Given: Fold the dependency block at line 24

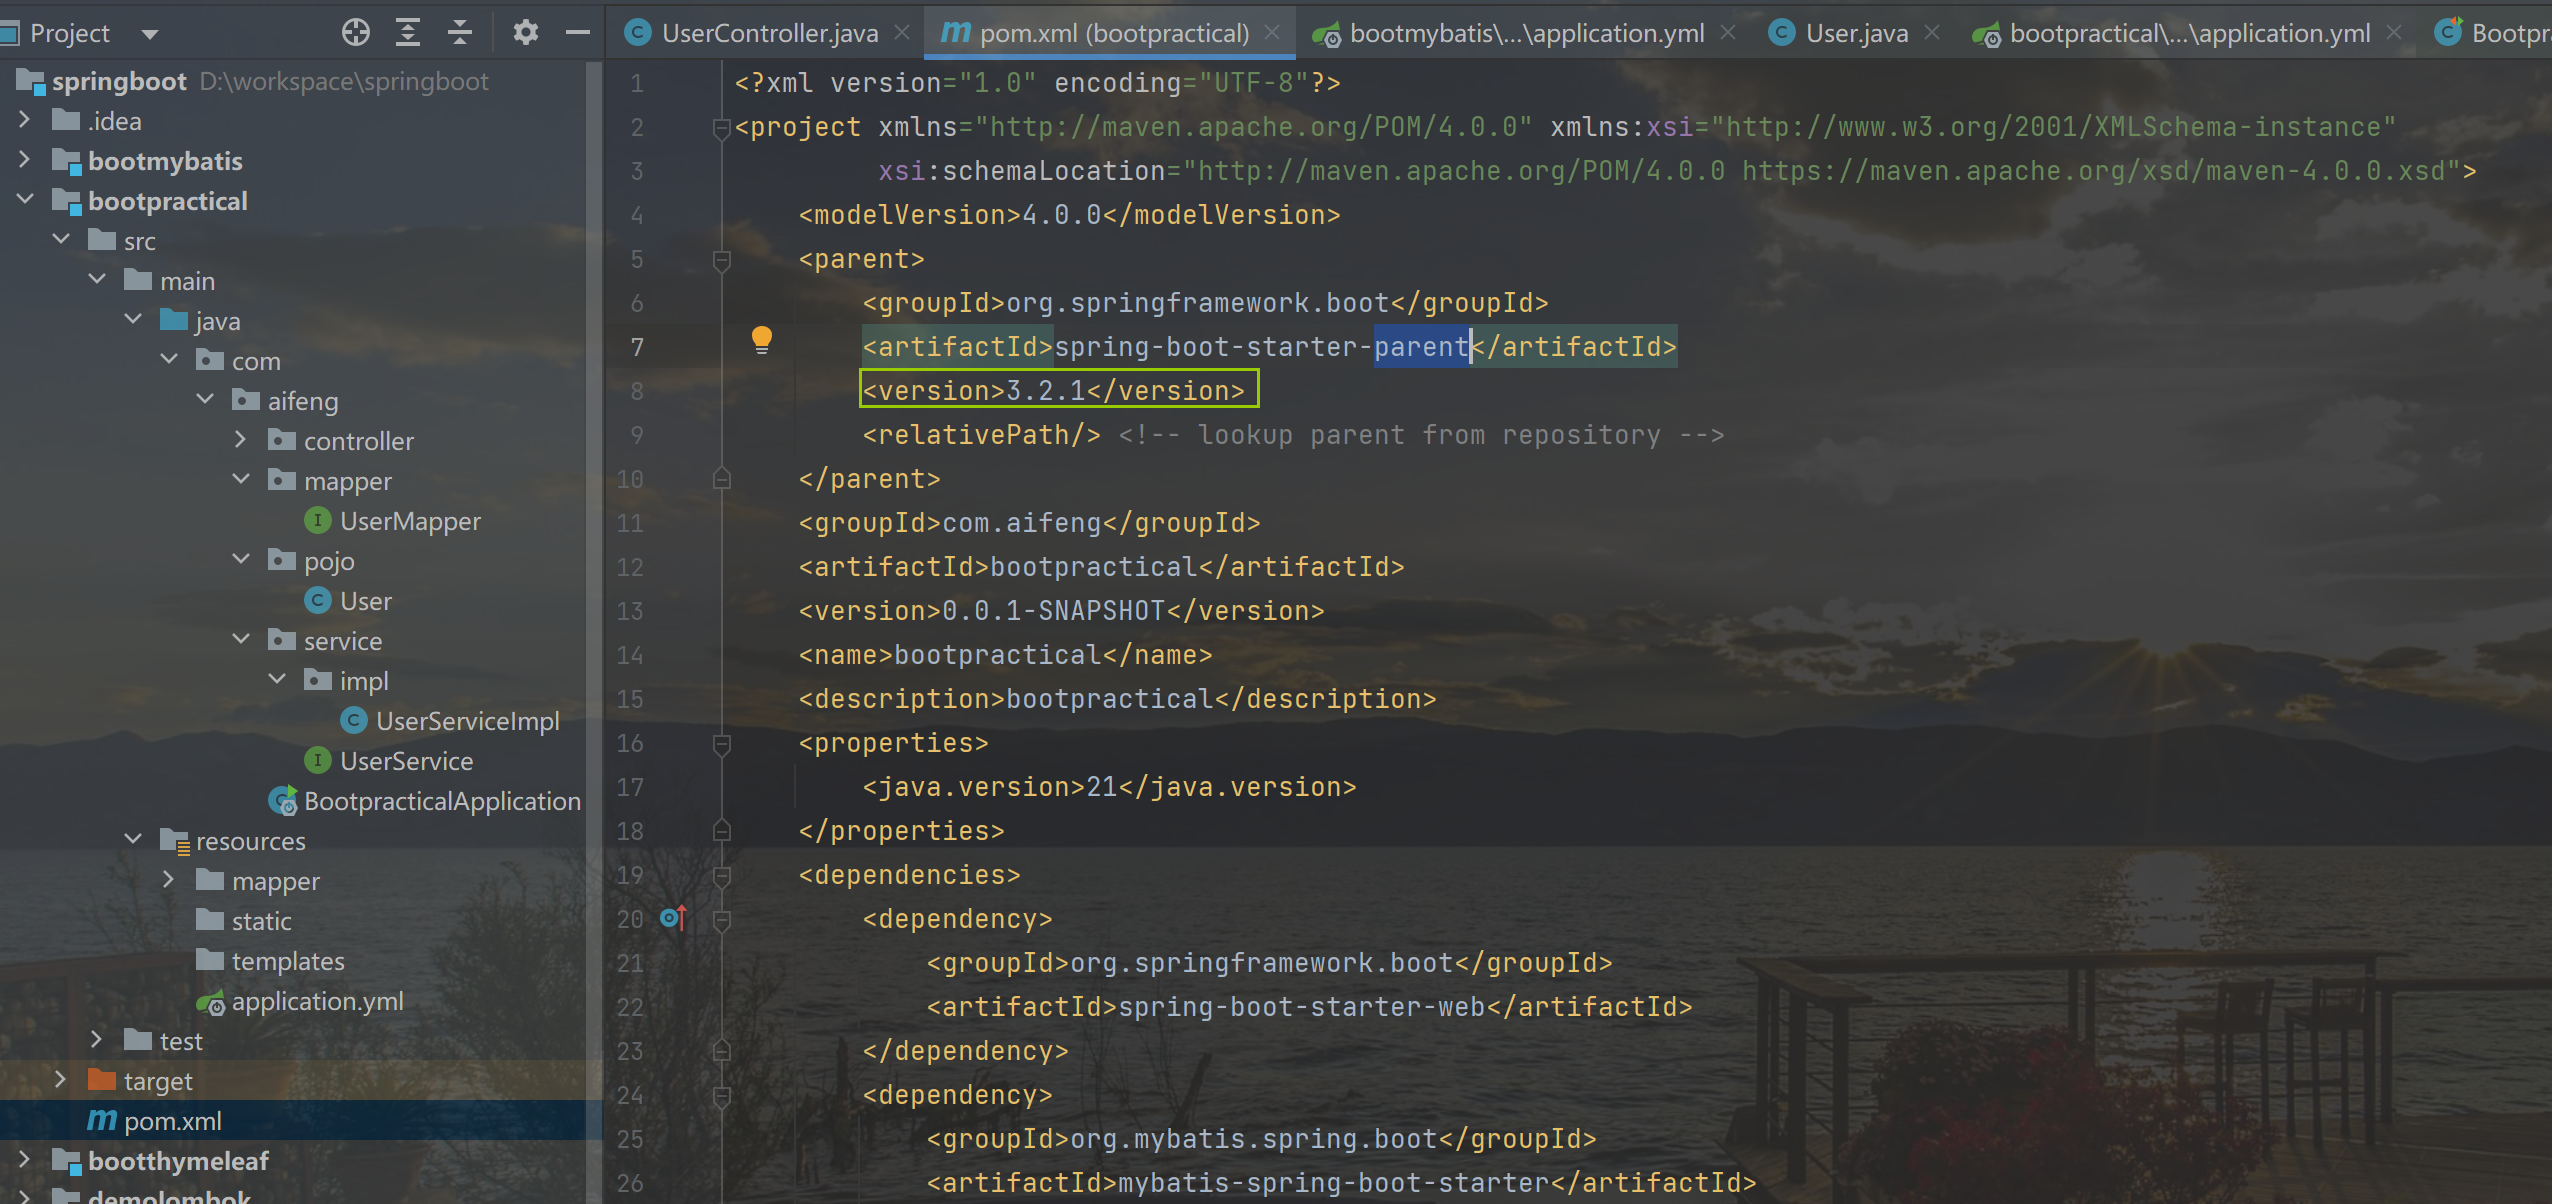Looking at the screenshot, I should pyautogui.click(x=721, y=1095).
